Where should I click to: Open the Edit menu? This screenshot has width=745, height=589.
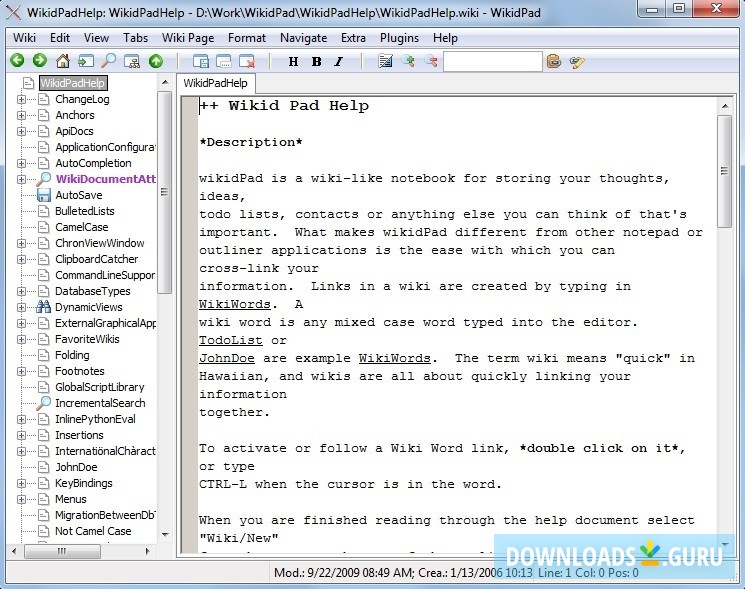(60, 38)
